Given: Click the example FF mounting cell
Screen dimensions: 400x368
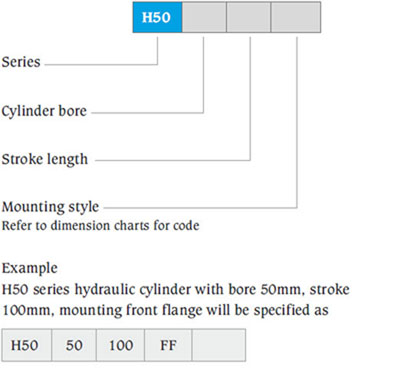Looking at the screenshot, I should [168, 345].
